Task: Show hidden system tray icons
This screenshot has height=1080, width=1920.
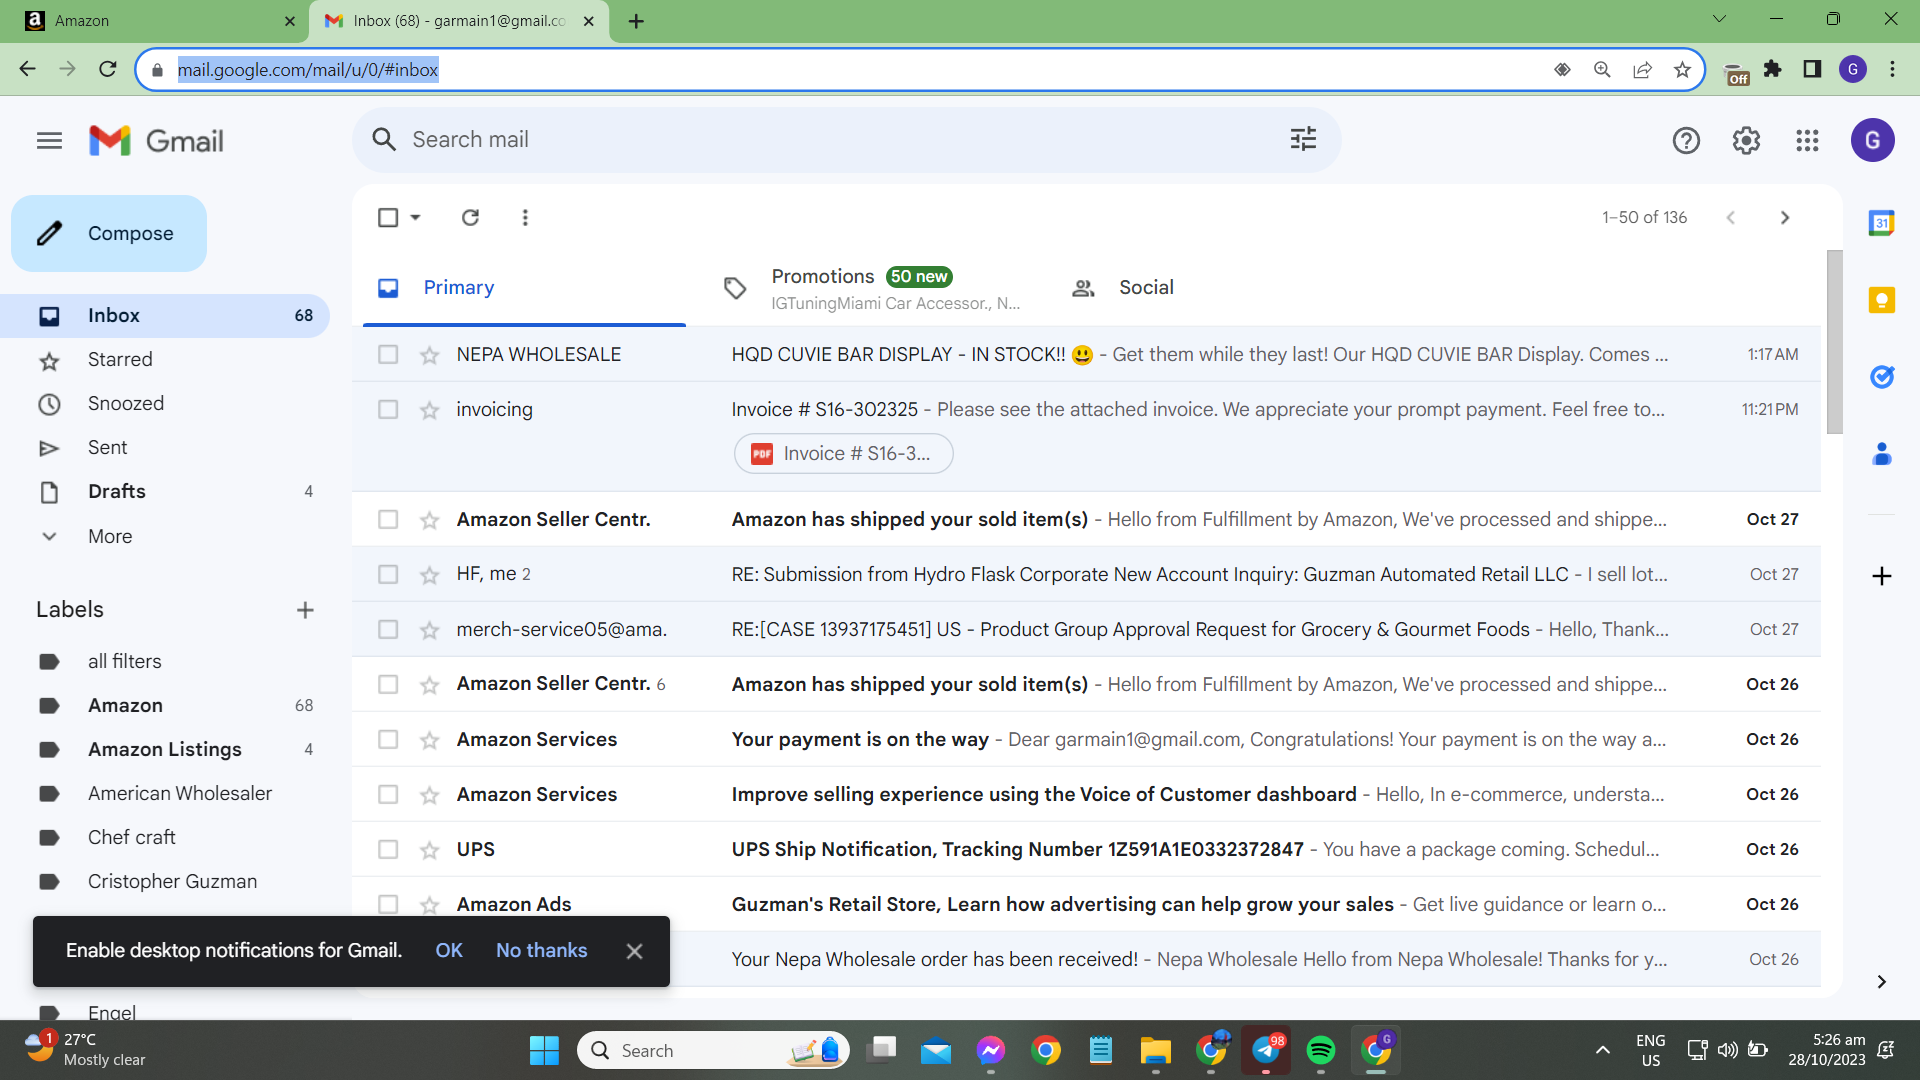Action: tap(1602, 1050)
